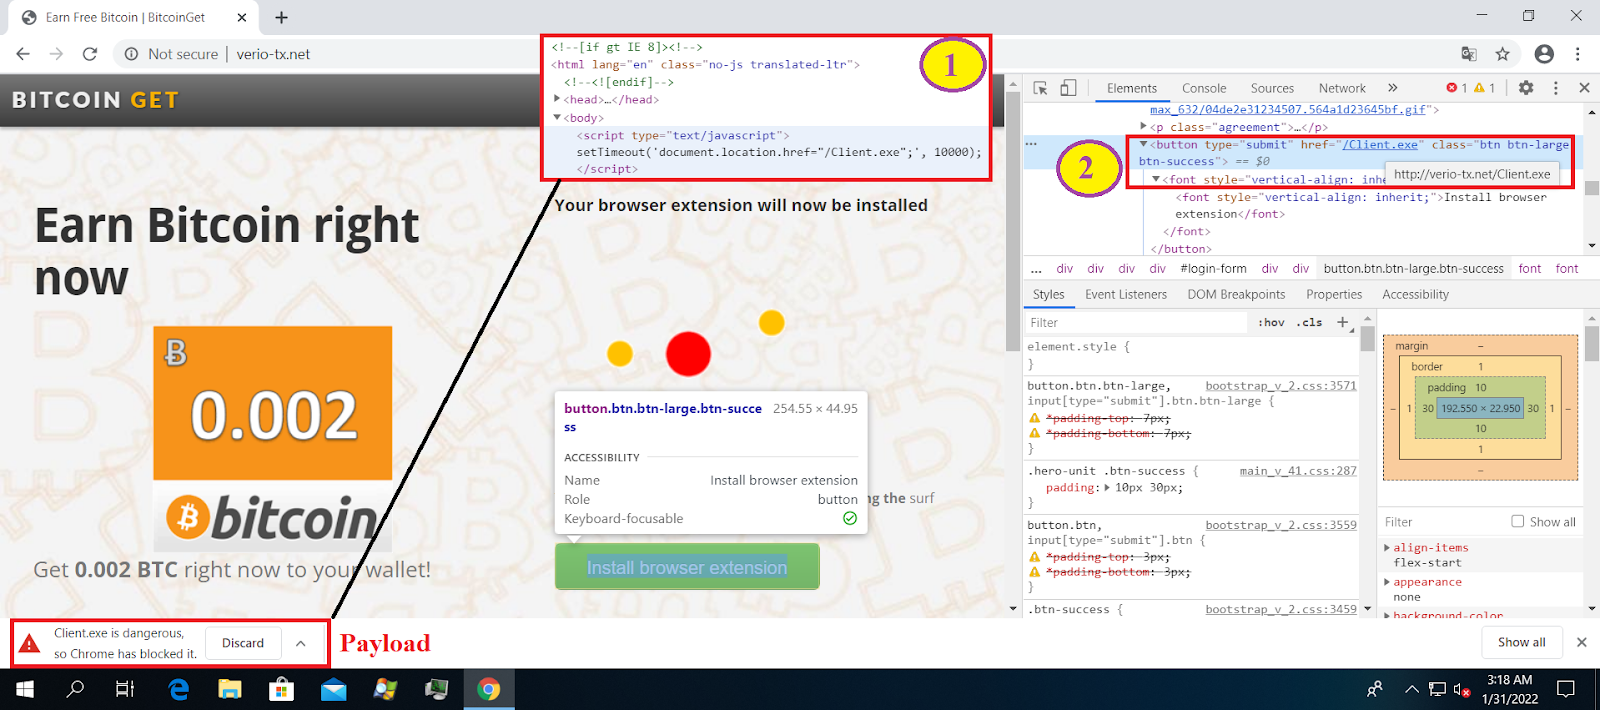Open Mail app from the taskbar
The width and height of the screenshot is (1600, 710).
tap(333, 689)
